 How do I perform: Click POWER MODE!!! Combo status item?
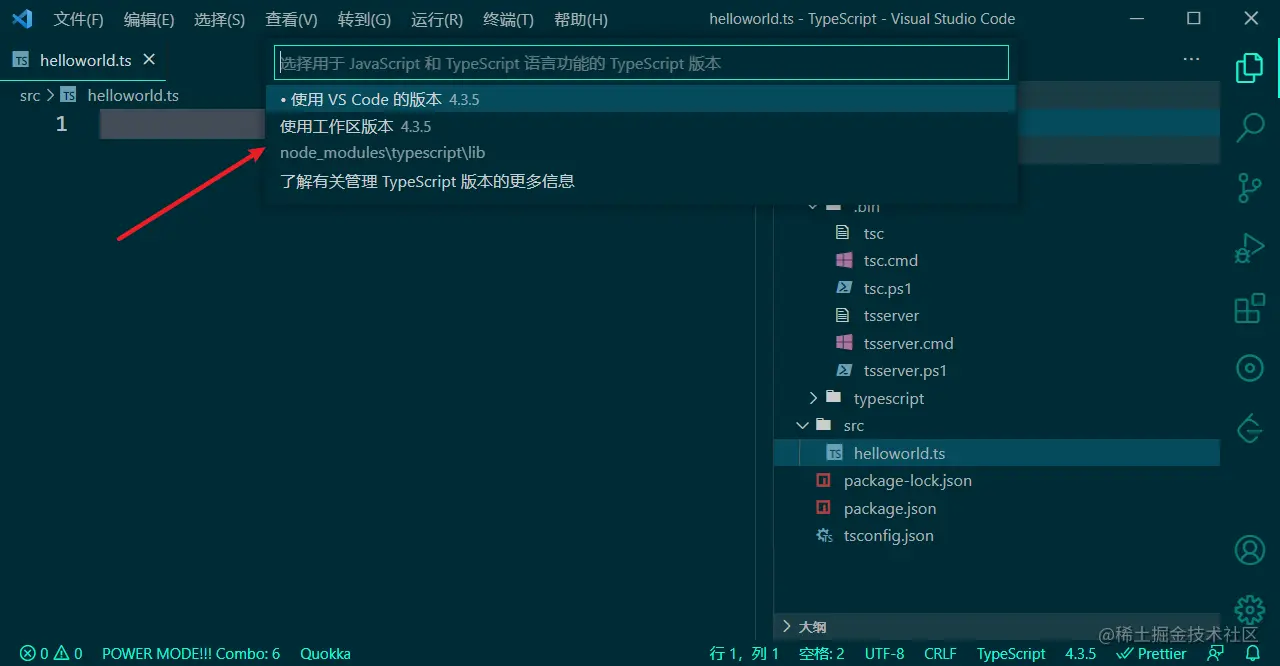tap(191, 654)
